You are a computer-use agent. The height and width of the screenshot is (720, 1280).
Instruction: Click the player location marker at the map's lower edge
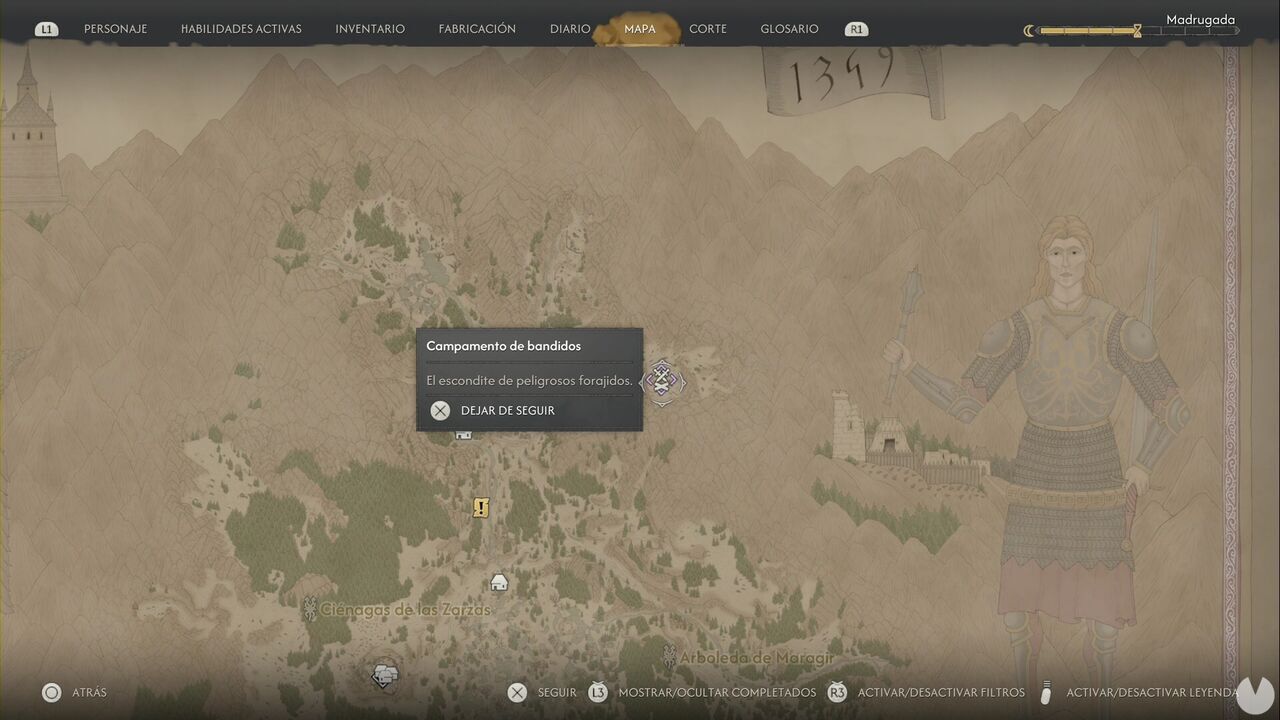384,676
